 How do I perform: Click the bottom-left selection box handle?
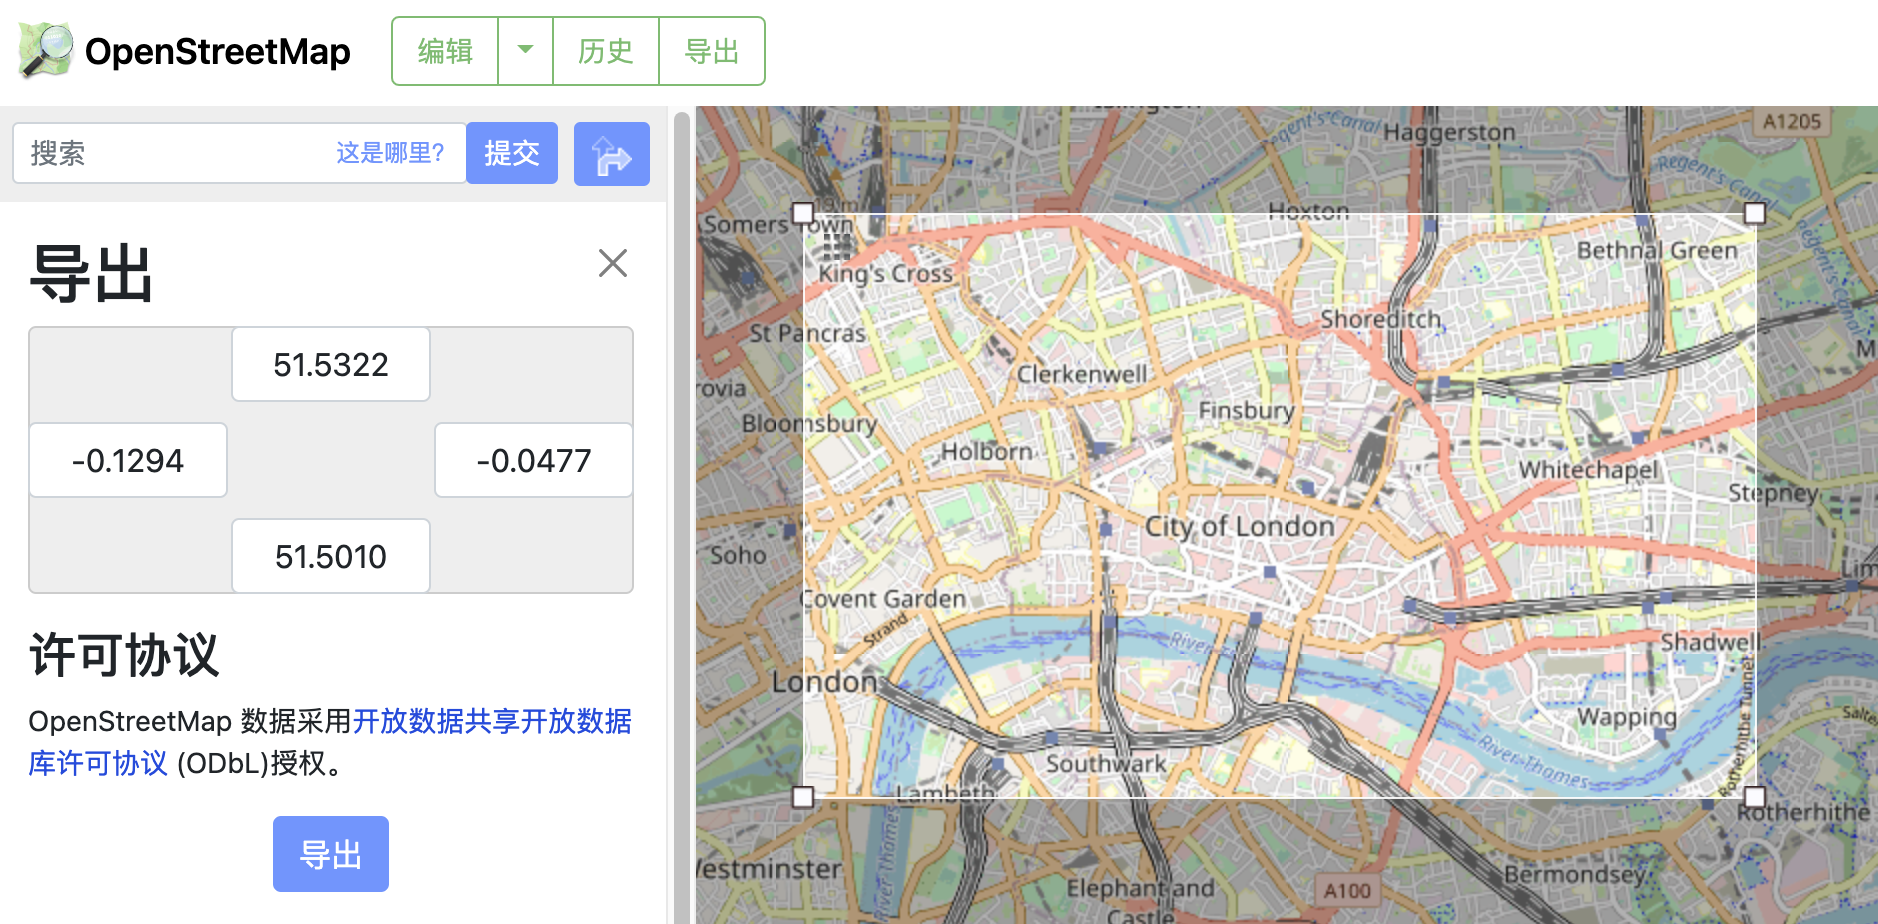803,797
